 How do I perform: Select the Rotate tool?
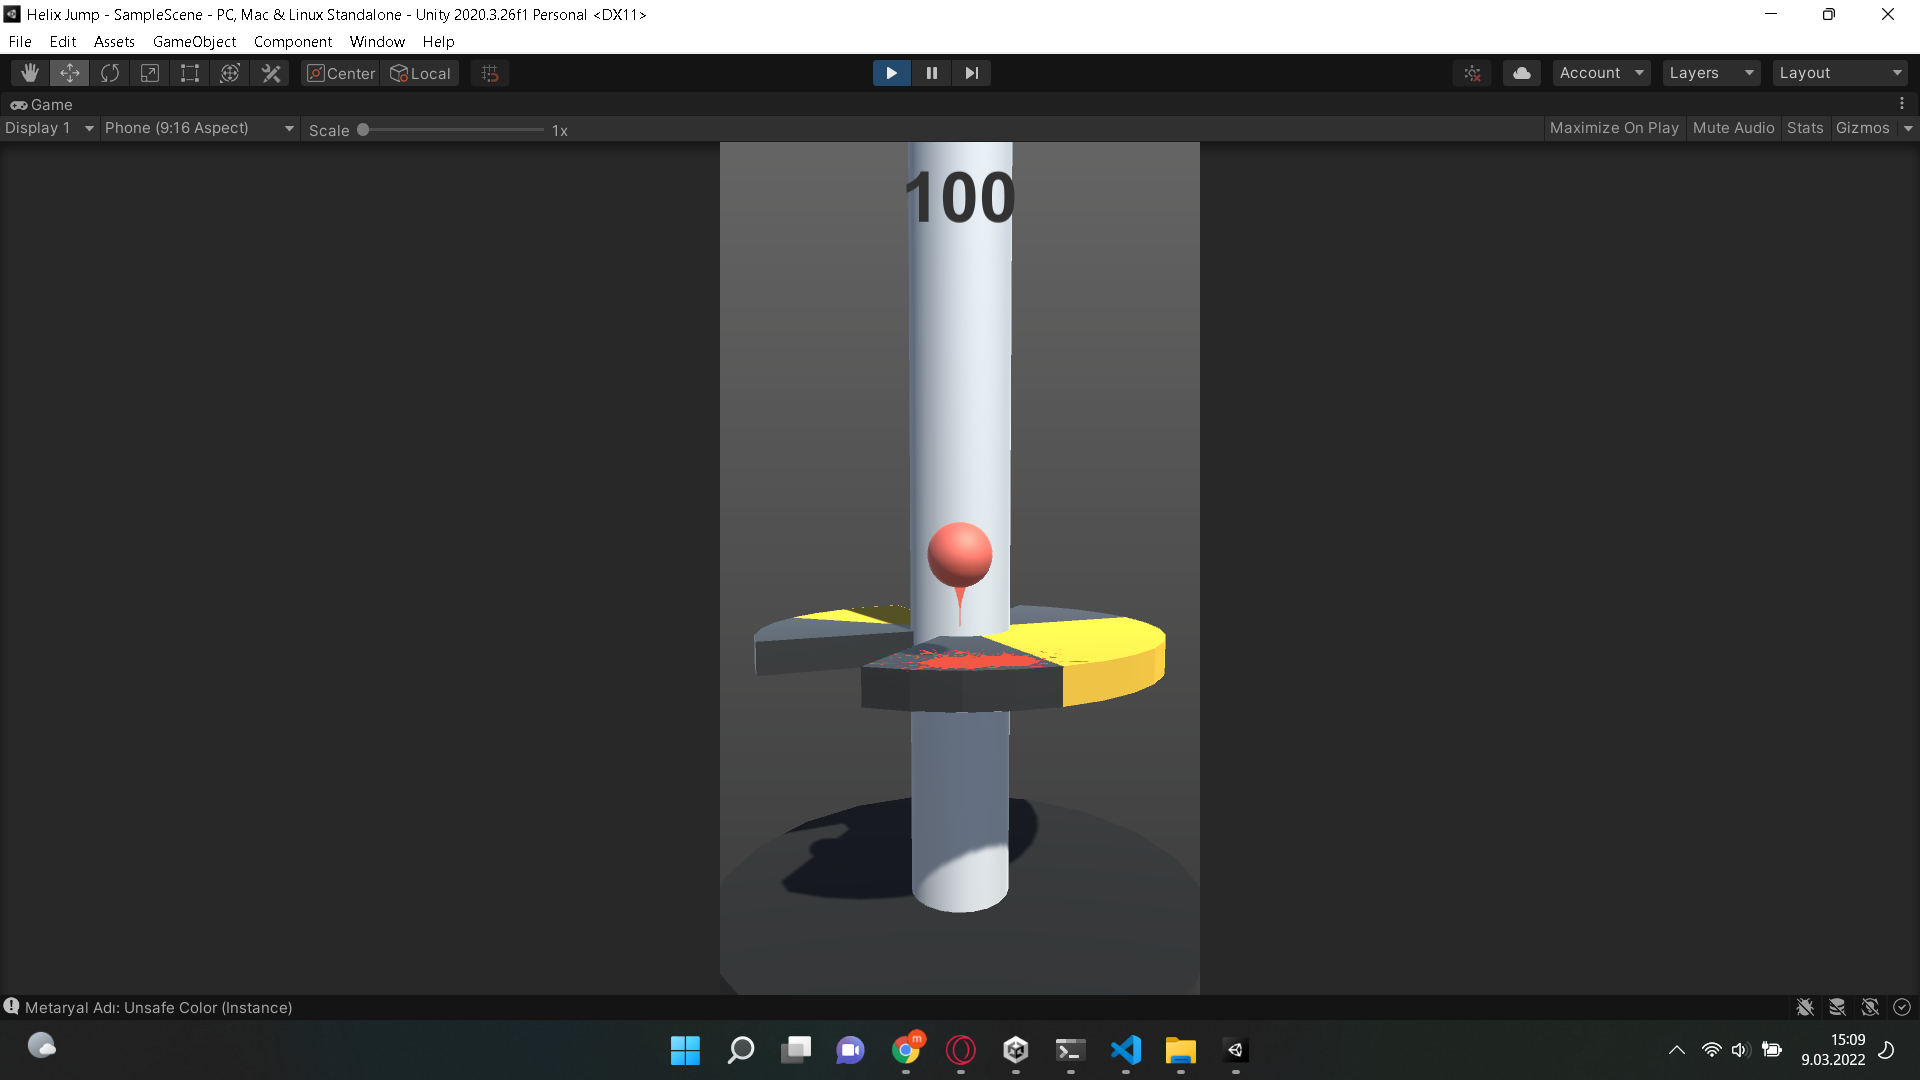109,72
